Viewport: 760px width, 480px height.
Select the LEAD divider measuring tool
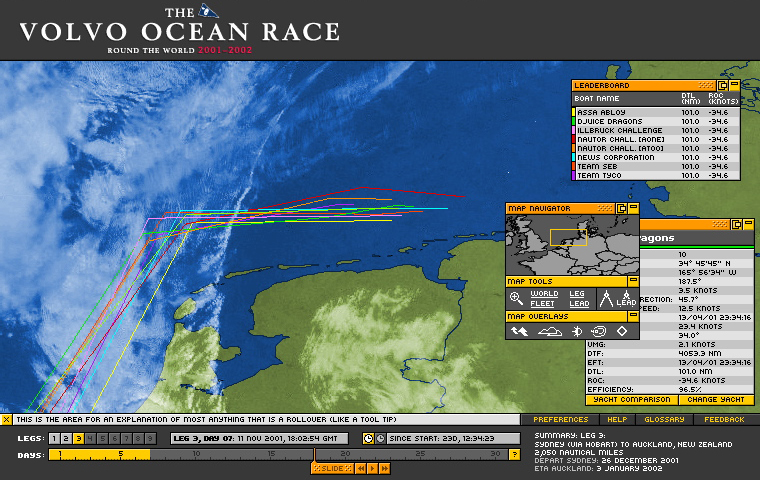[626, 299]
